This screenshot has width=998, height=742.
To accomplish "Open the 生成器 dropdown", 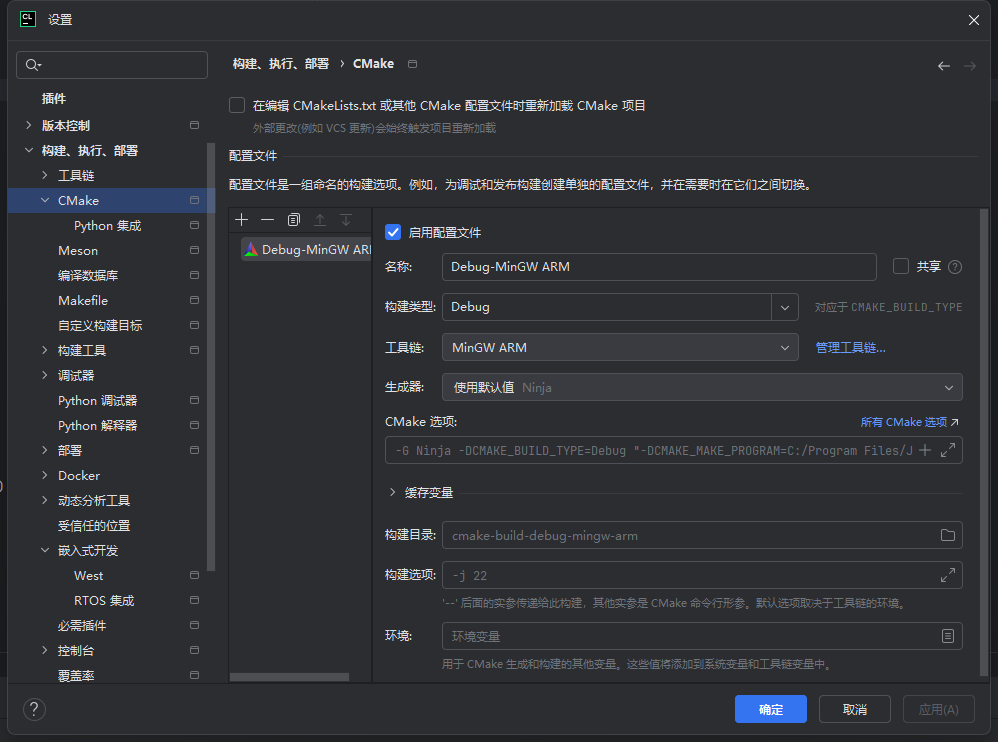I will coord(702,387).
